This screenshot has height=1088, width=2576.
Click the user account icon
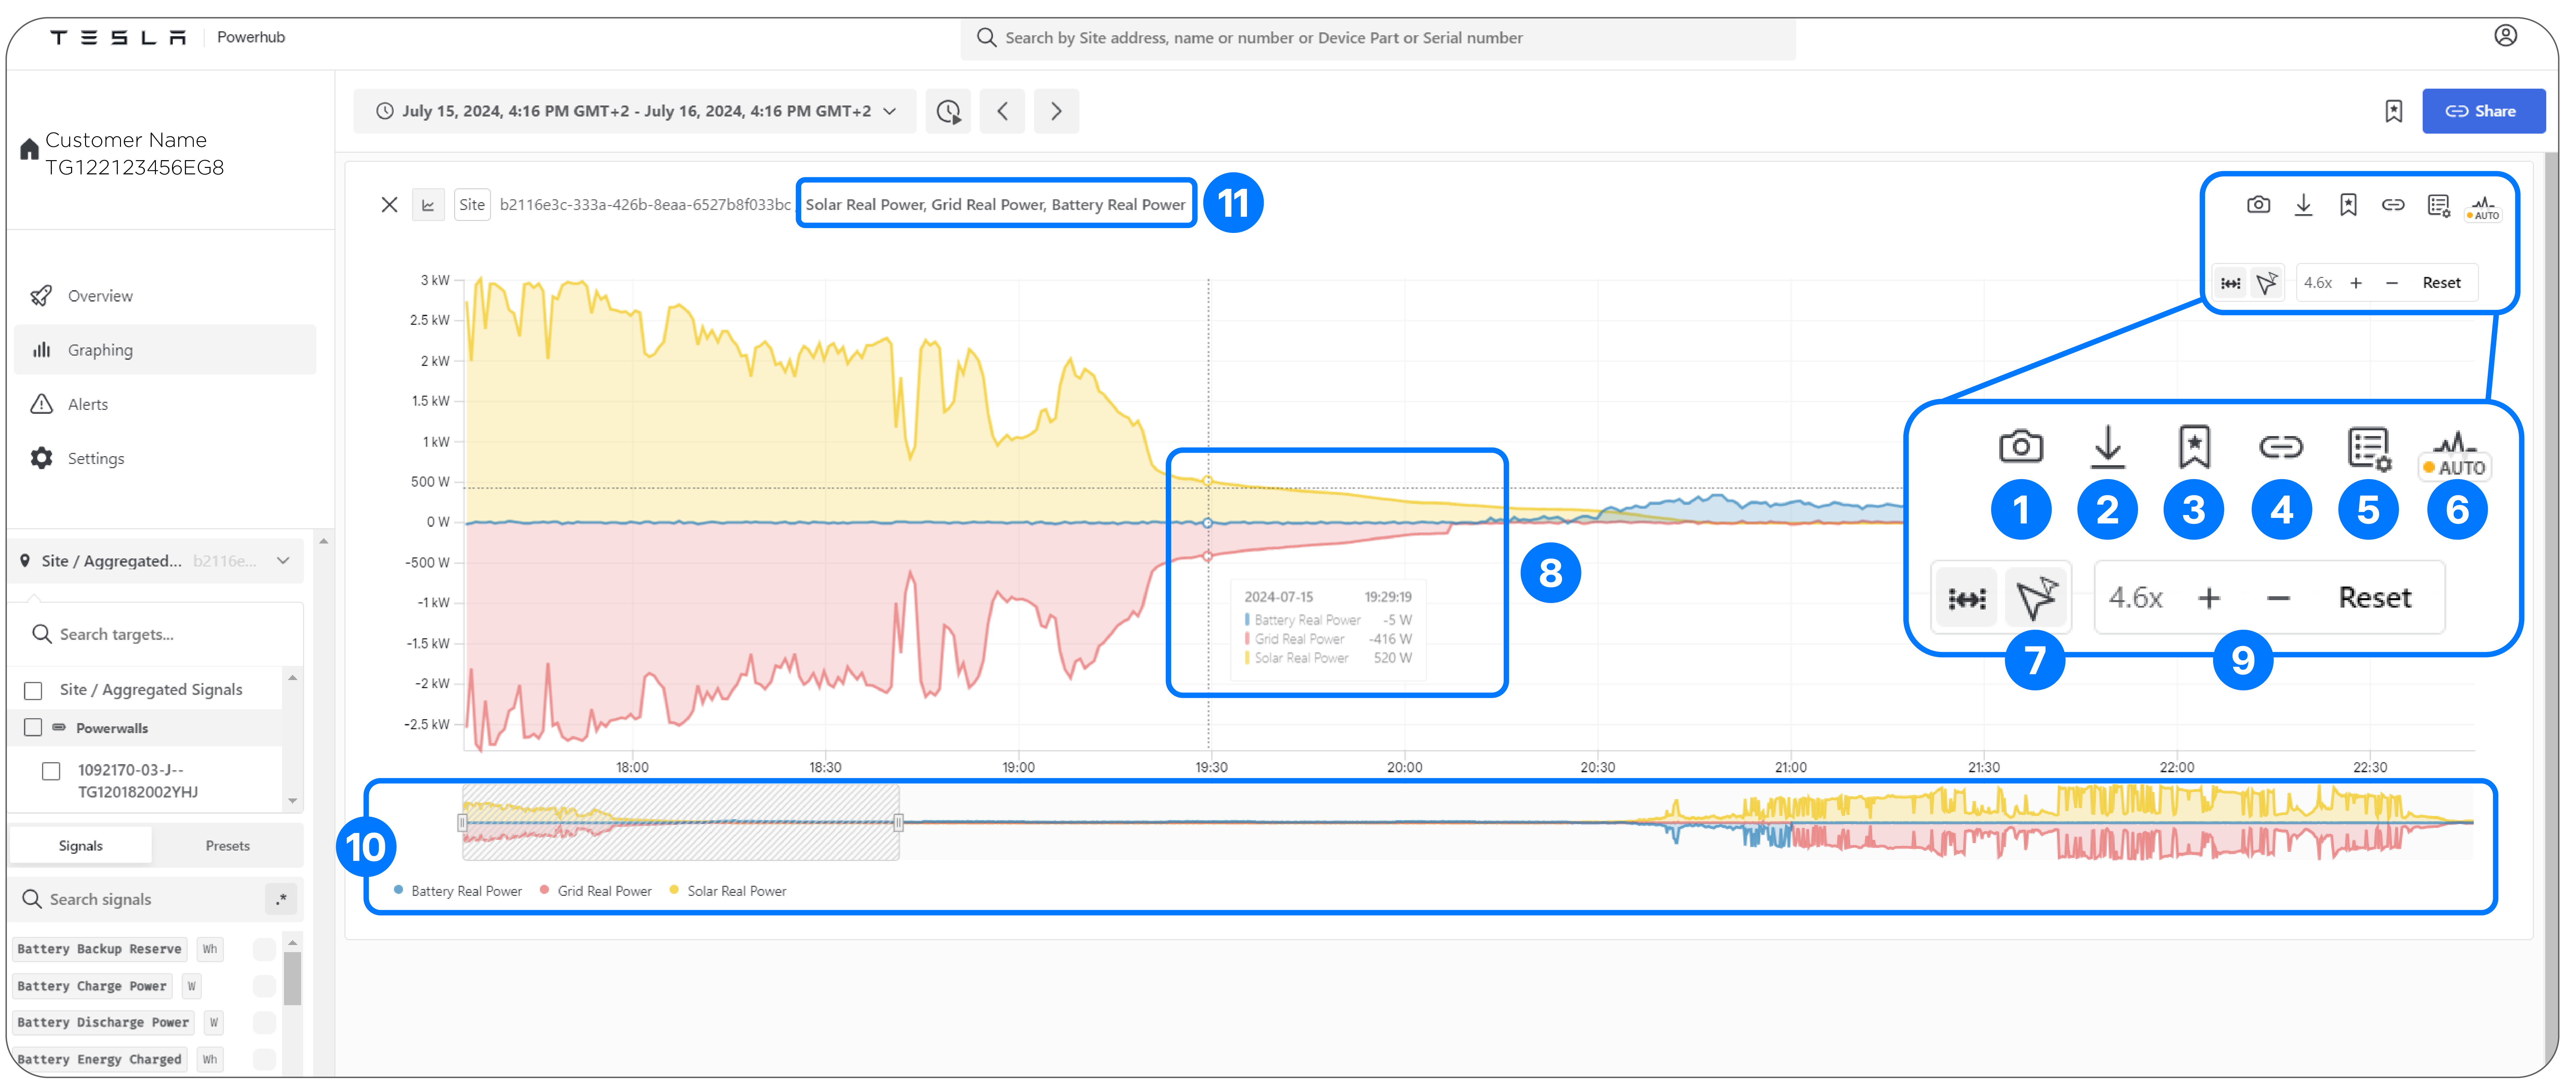[x=2505, y=36]
